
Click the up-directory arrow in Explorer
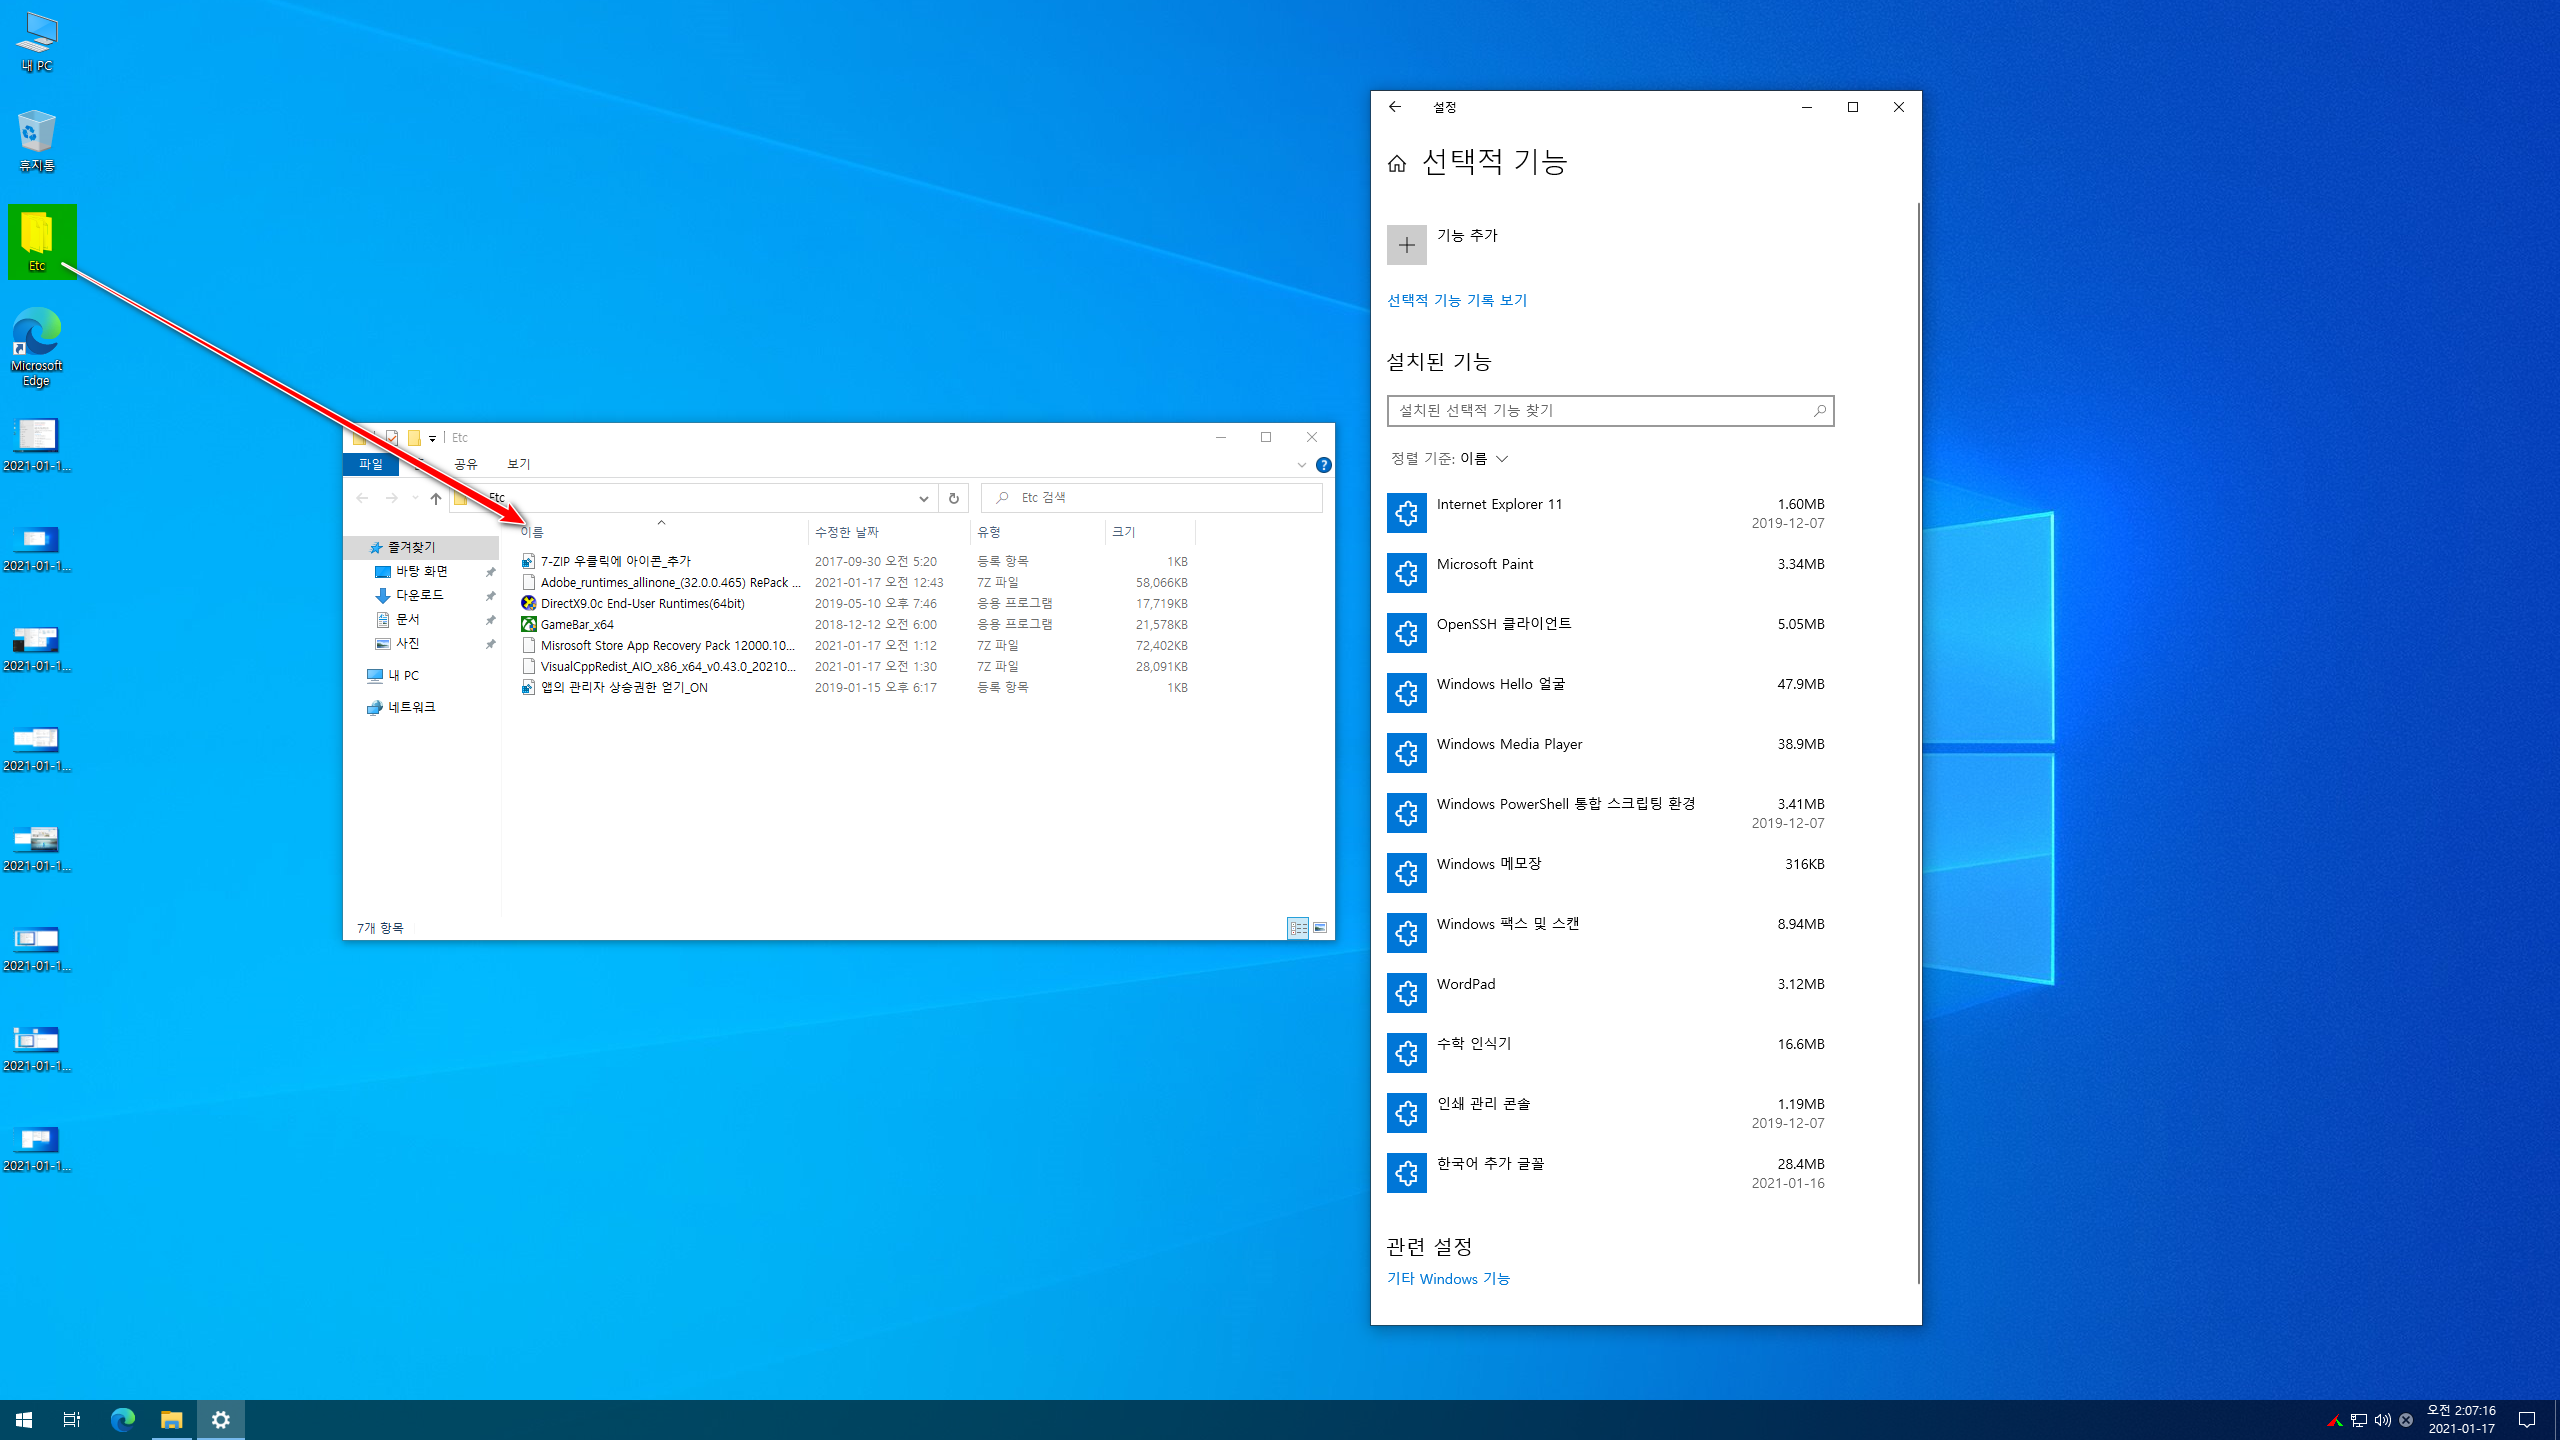435,498
